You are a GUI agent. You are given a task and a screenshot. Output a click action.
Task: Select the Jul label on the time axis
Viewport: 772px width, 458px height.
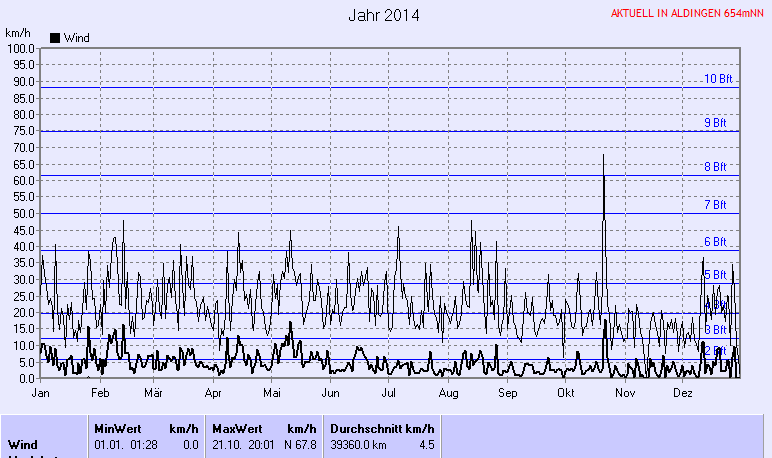(390, 393)
